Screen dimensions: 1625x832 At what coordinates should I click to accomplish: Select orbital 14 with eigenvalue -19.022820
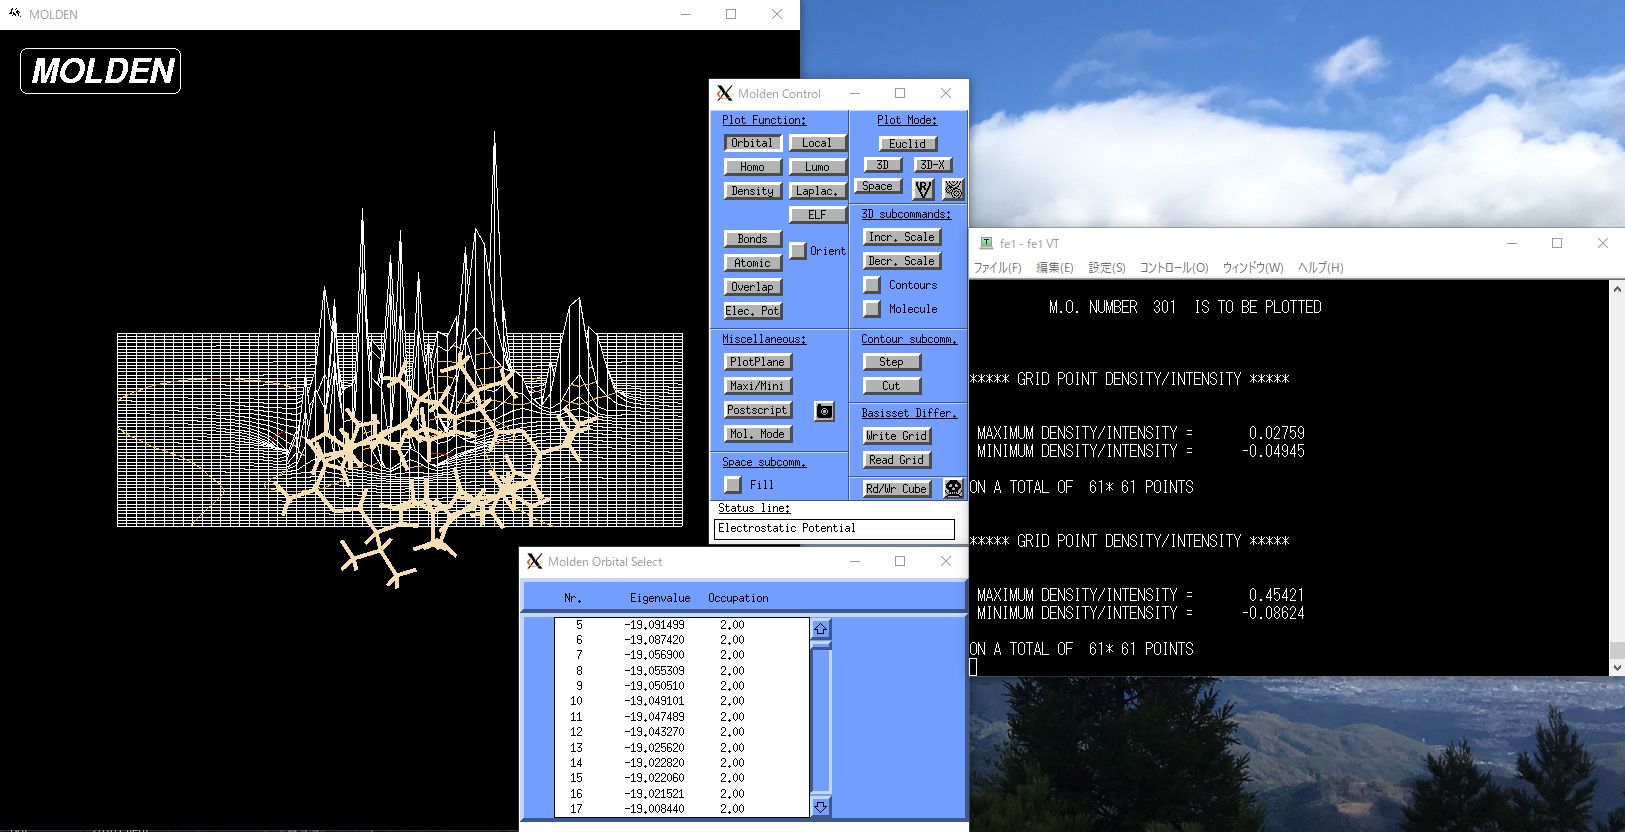click(682, 763)
